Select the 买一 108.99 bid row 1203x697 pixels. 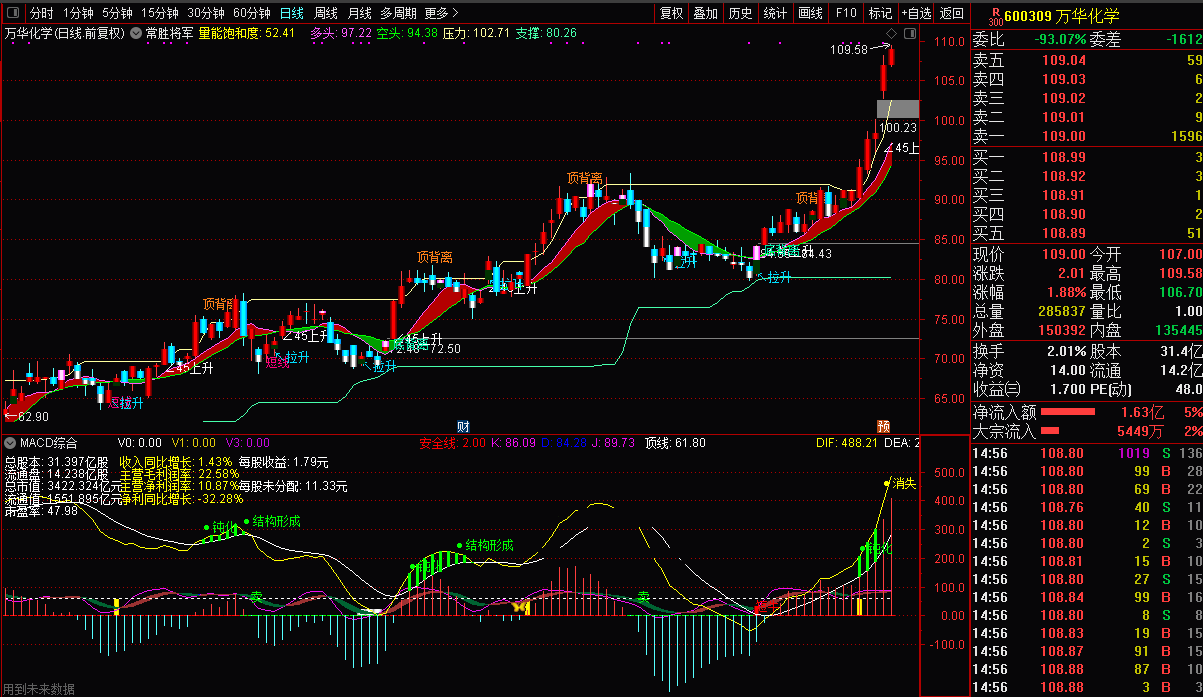click(1087, 157)
